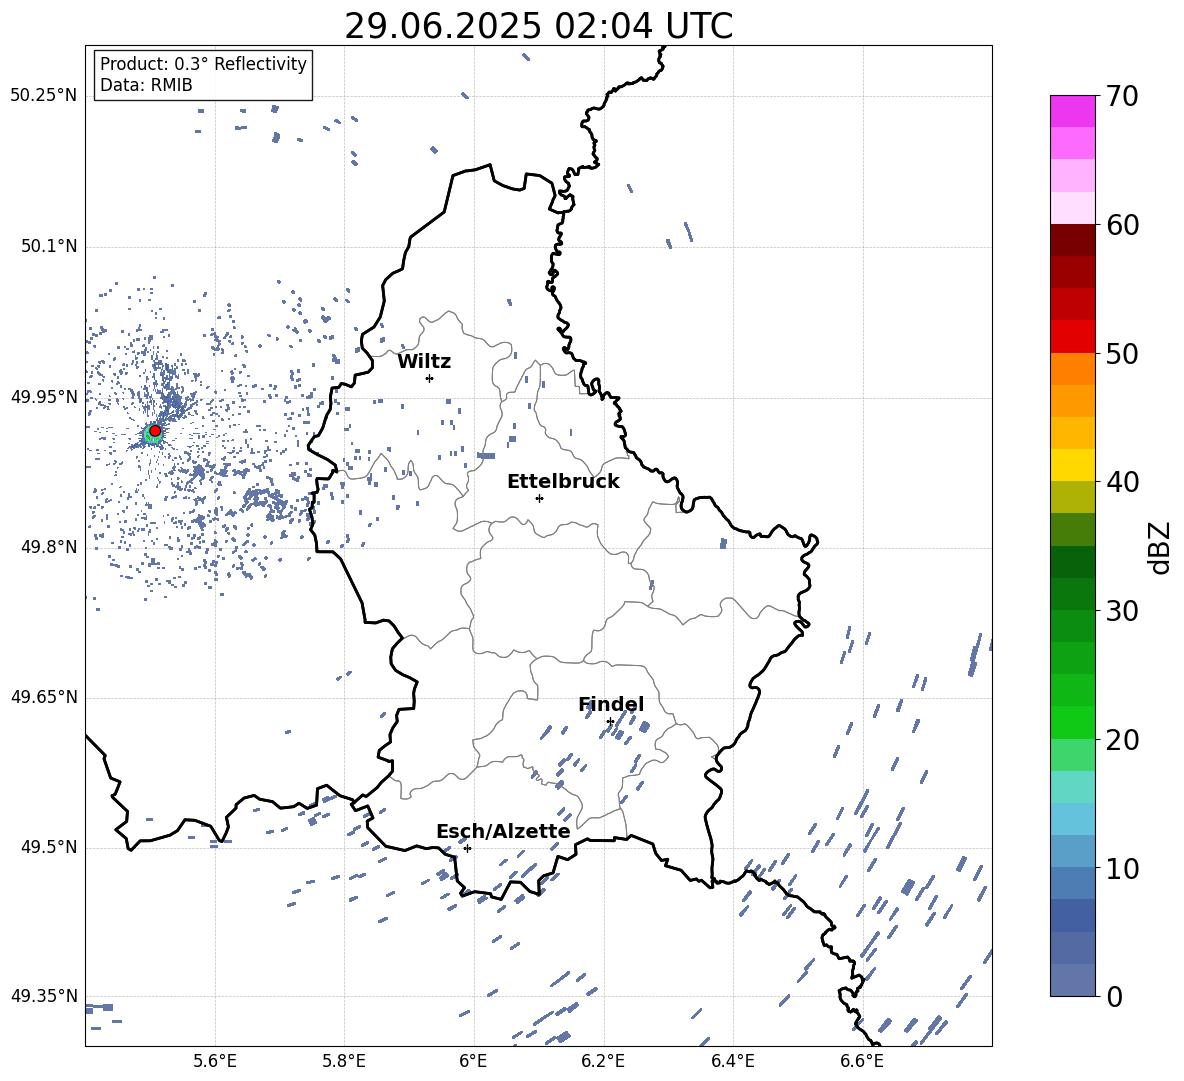Click the red radar site marker

coord(155,430)
